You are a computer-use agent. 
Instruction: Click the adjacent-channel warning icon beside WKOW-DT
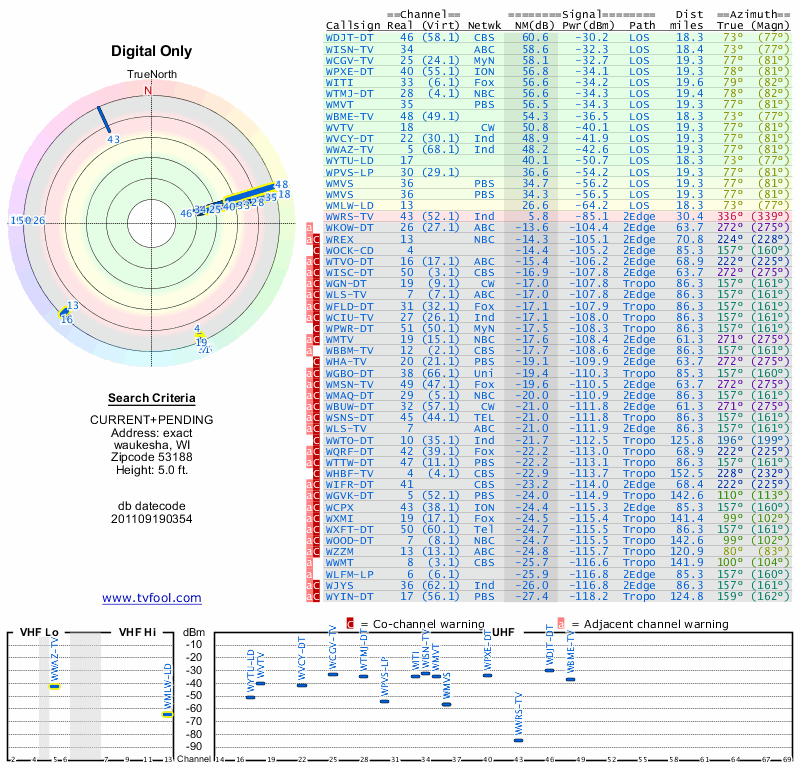click(311, 227)
